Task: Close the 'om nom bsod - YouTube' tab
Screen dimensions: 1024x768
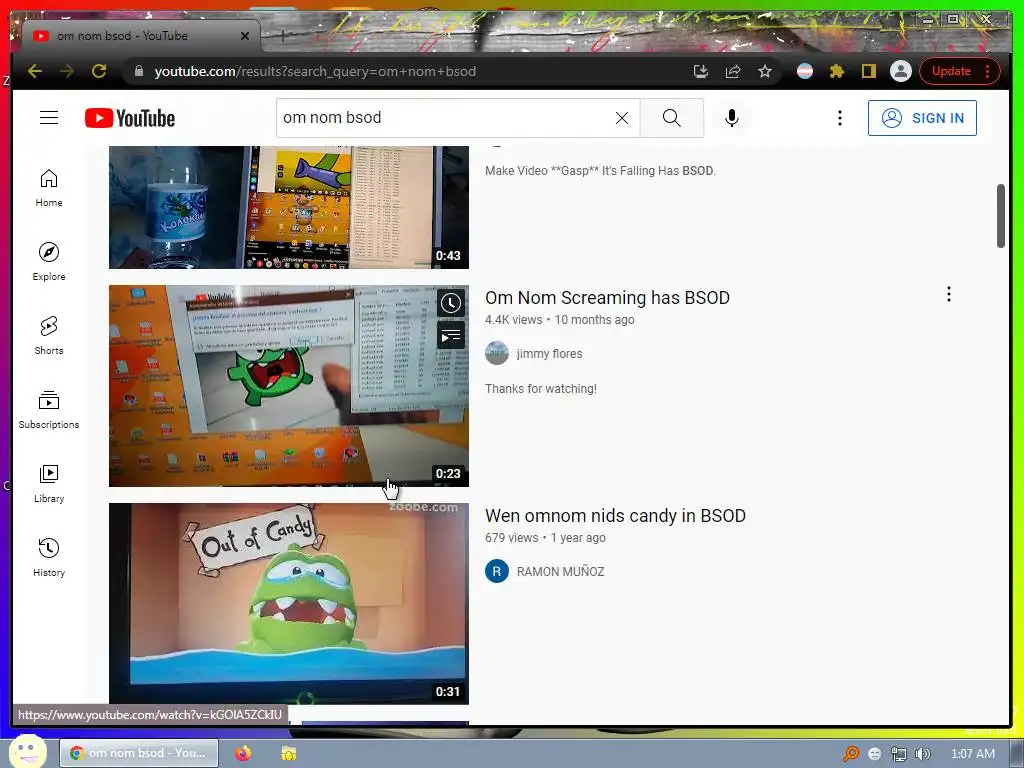Action: click(x=245, y=36)
